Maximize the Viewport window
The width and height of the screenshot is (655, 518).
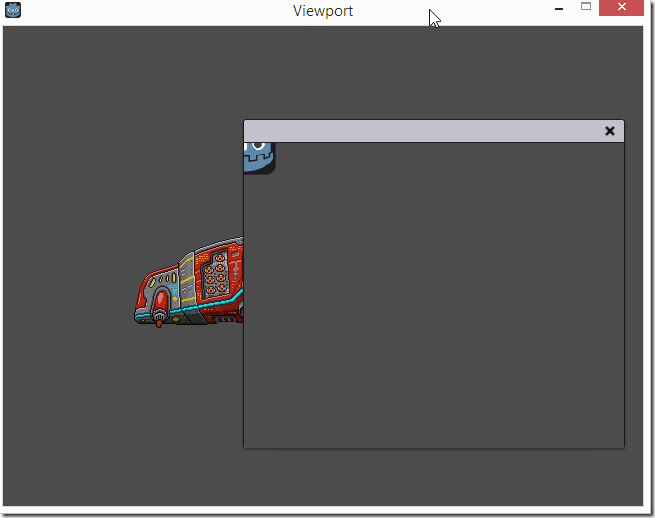(586, 7)
